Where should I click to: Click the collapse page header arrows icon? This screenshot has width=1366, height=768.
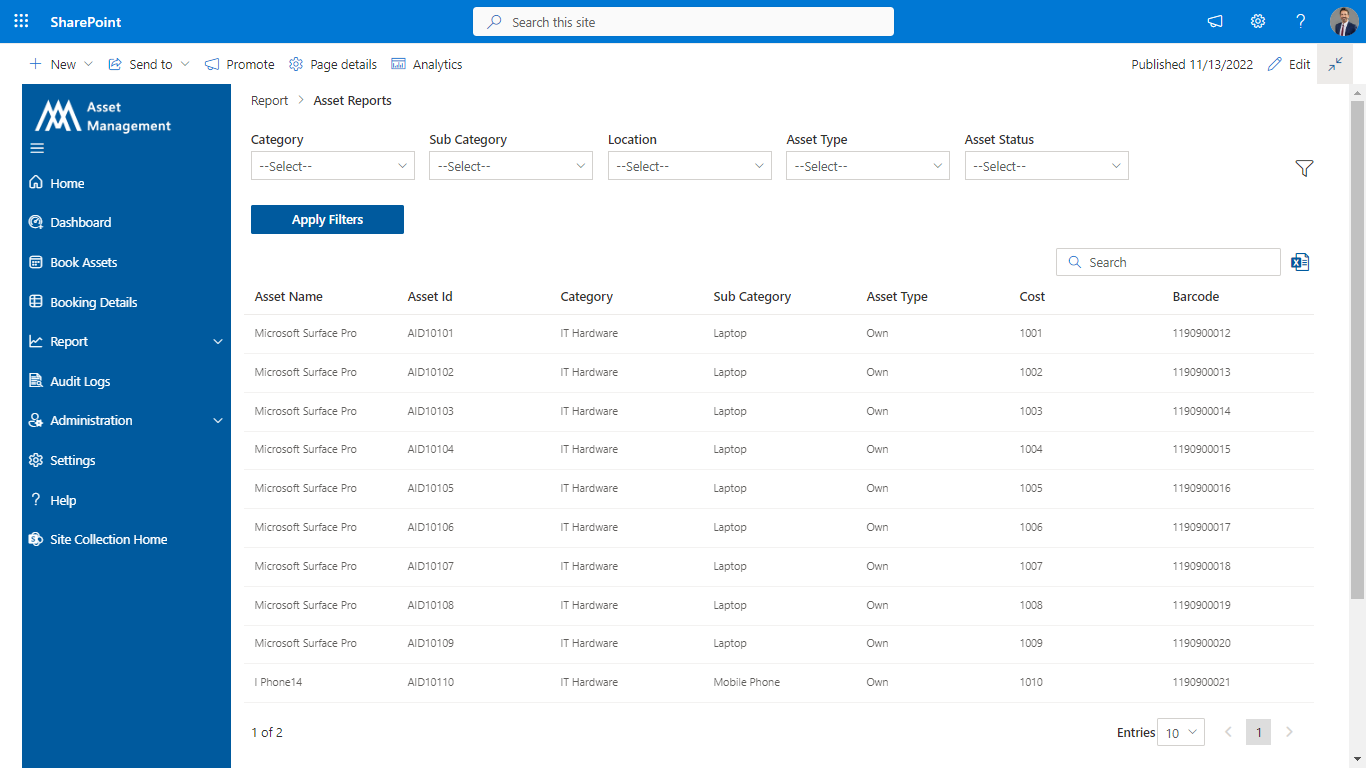pyautogui.click(x=1335, y=63)
